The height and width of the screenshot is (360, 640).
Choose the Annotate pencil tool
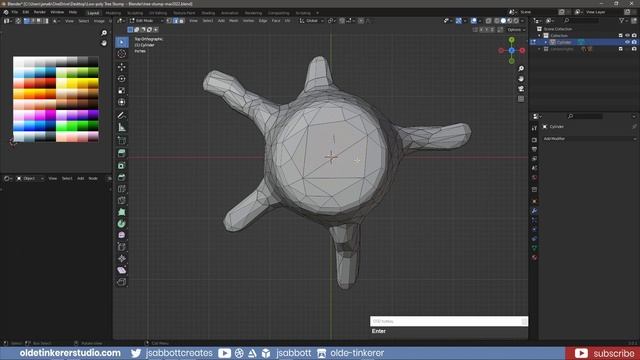click(122, 116)
